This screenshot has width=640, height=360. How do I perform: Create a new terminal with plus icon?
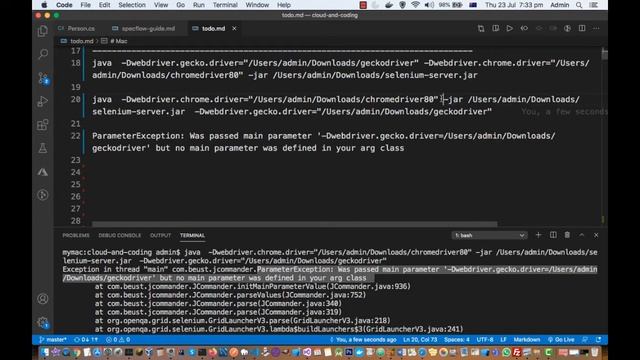538,235
